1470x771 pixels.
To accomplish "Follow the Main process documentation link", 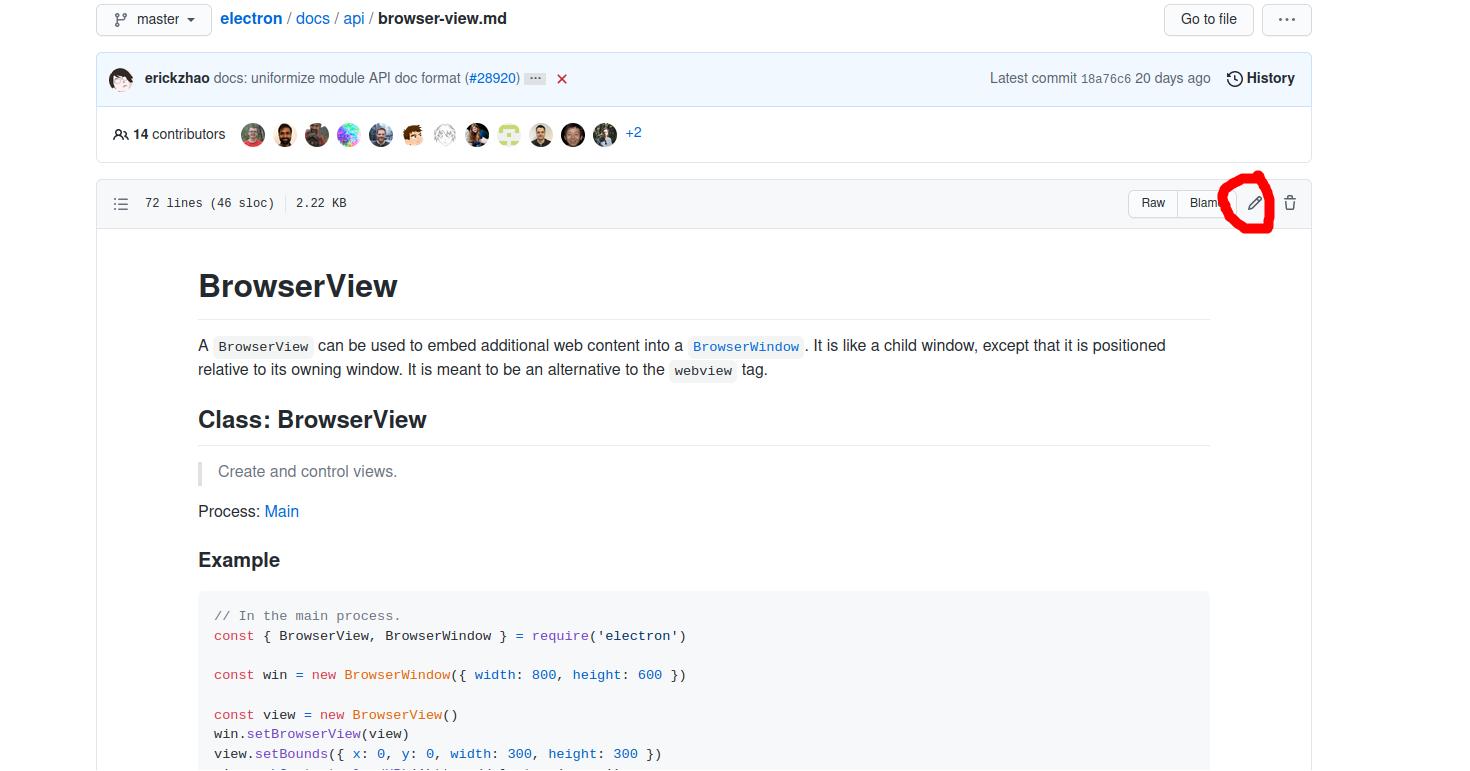I will (281, 511).
